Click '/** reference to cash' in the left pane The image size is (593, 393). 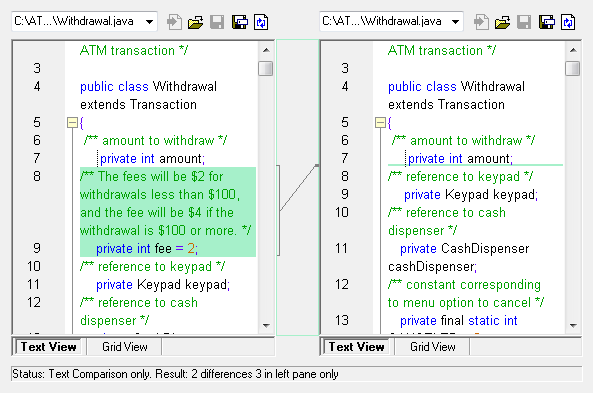(139, 303)
